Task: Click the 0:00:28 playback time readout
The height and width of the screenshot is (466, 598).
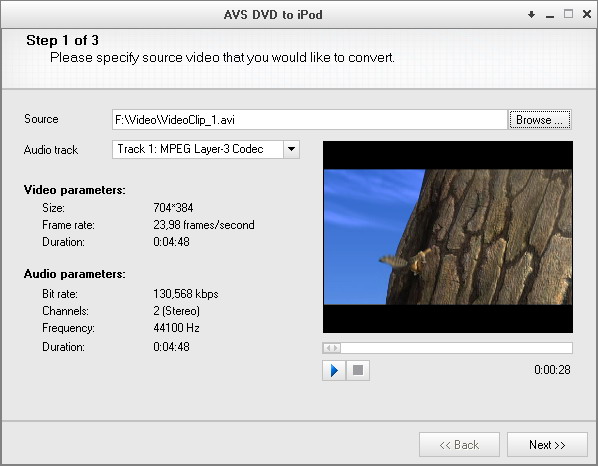Action: click(x=552, y=370)
